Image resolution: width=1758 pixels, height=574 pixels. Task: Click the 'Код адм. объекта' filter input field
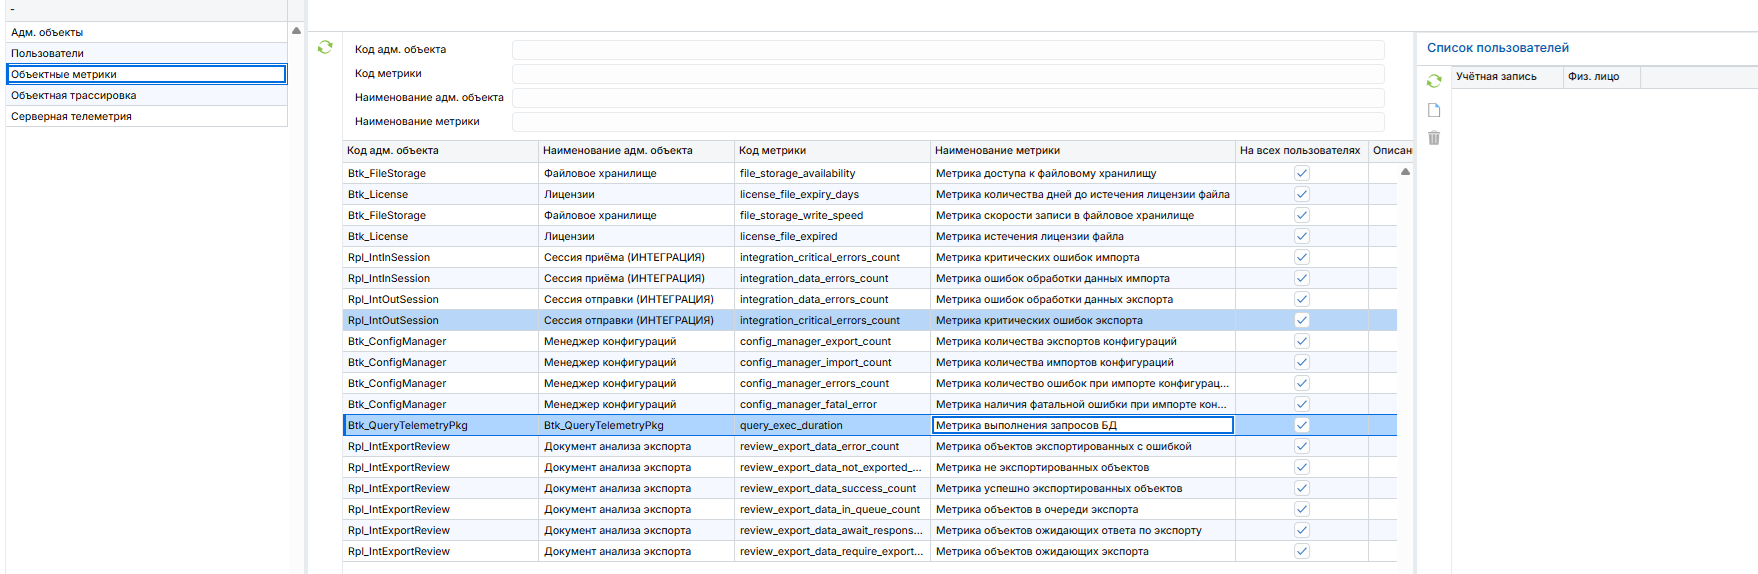click(x=947, y=50)
